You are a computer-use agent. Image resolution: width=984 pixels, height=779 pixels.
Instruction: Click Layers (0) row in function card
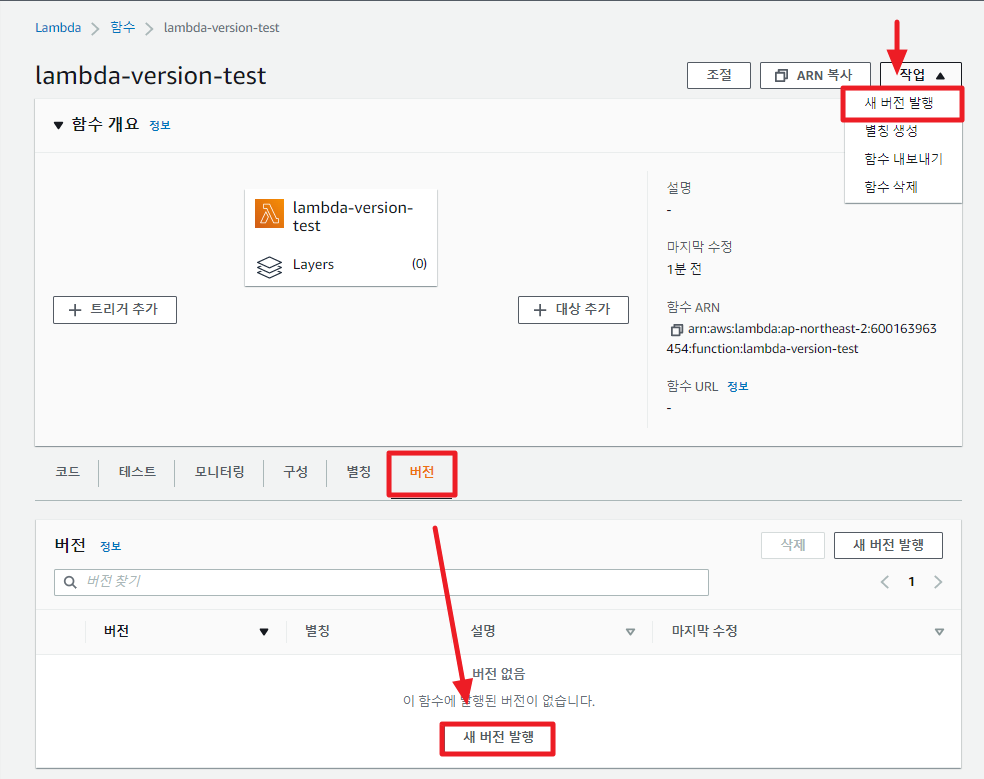[341, 264]
